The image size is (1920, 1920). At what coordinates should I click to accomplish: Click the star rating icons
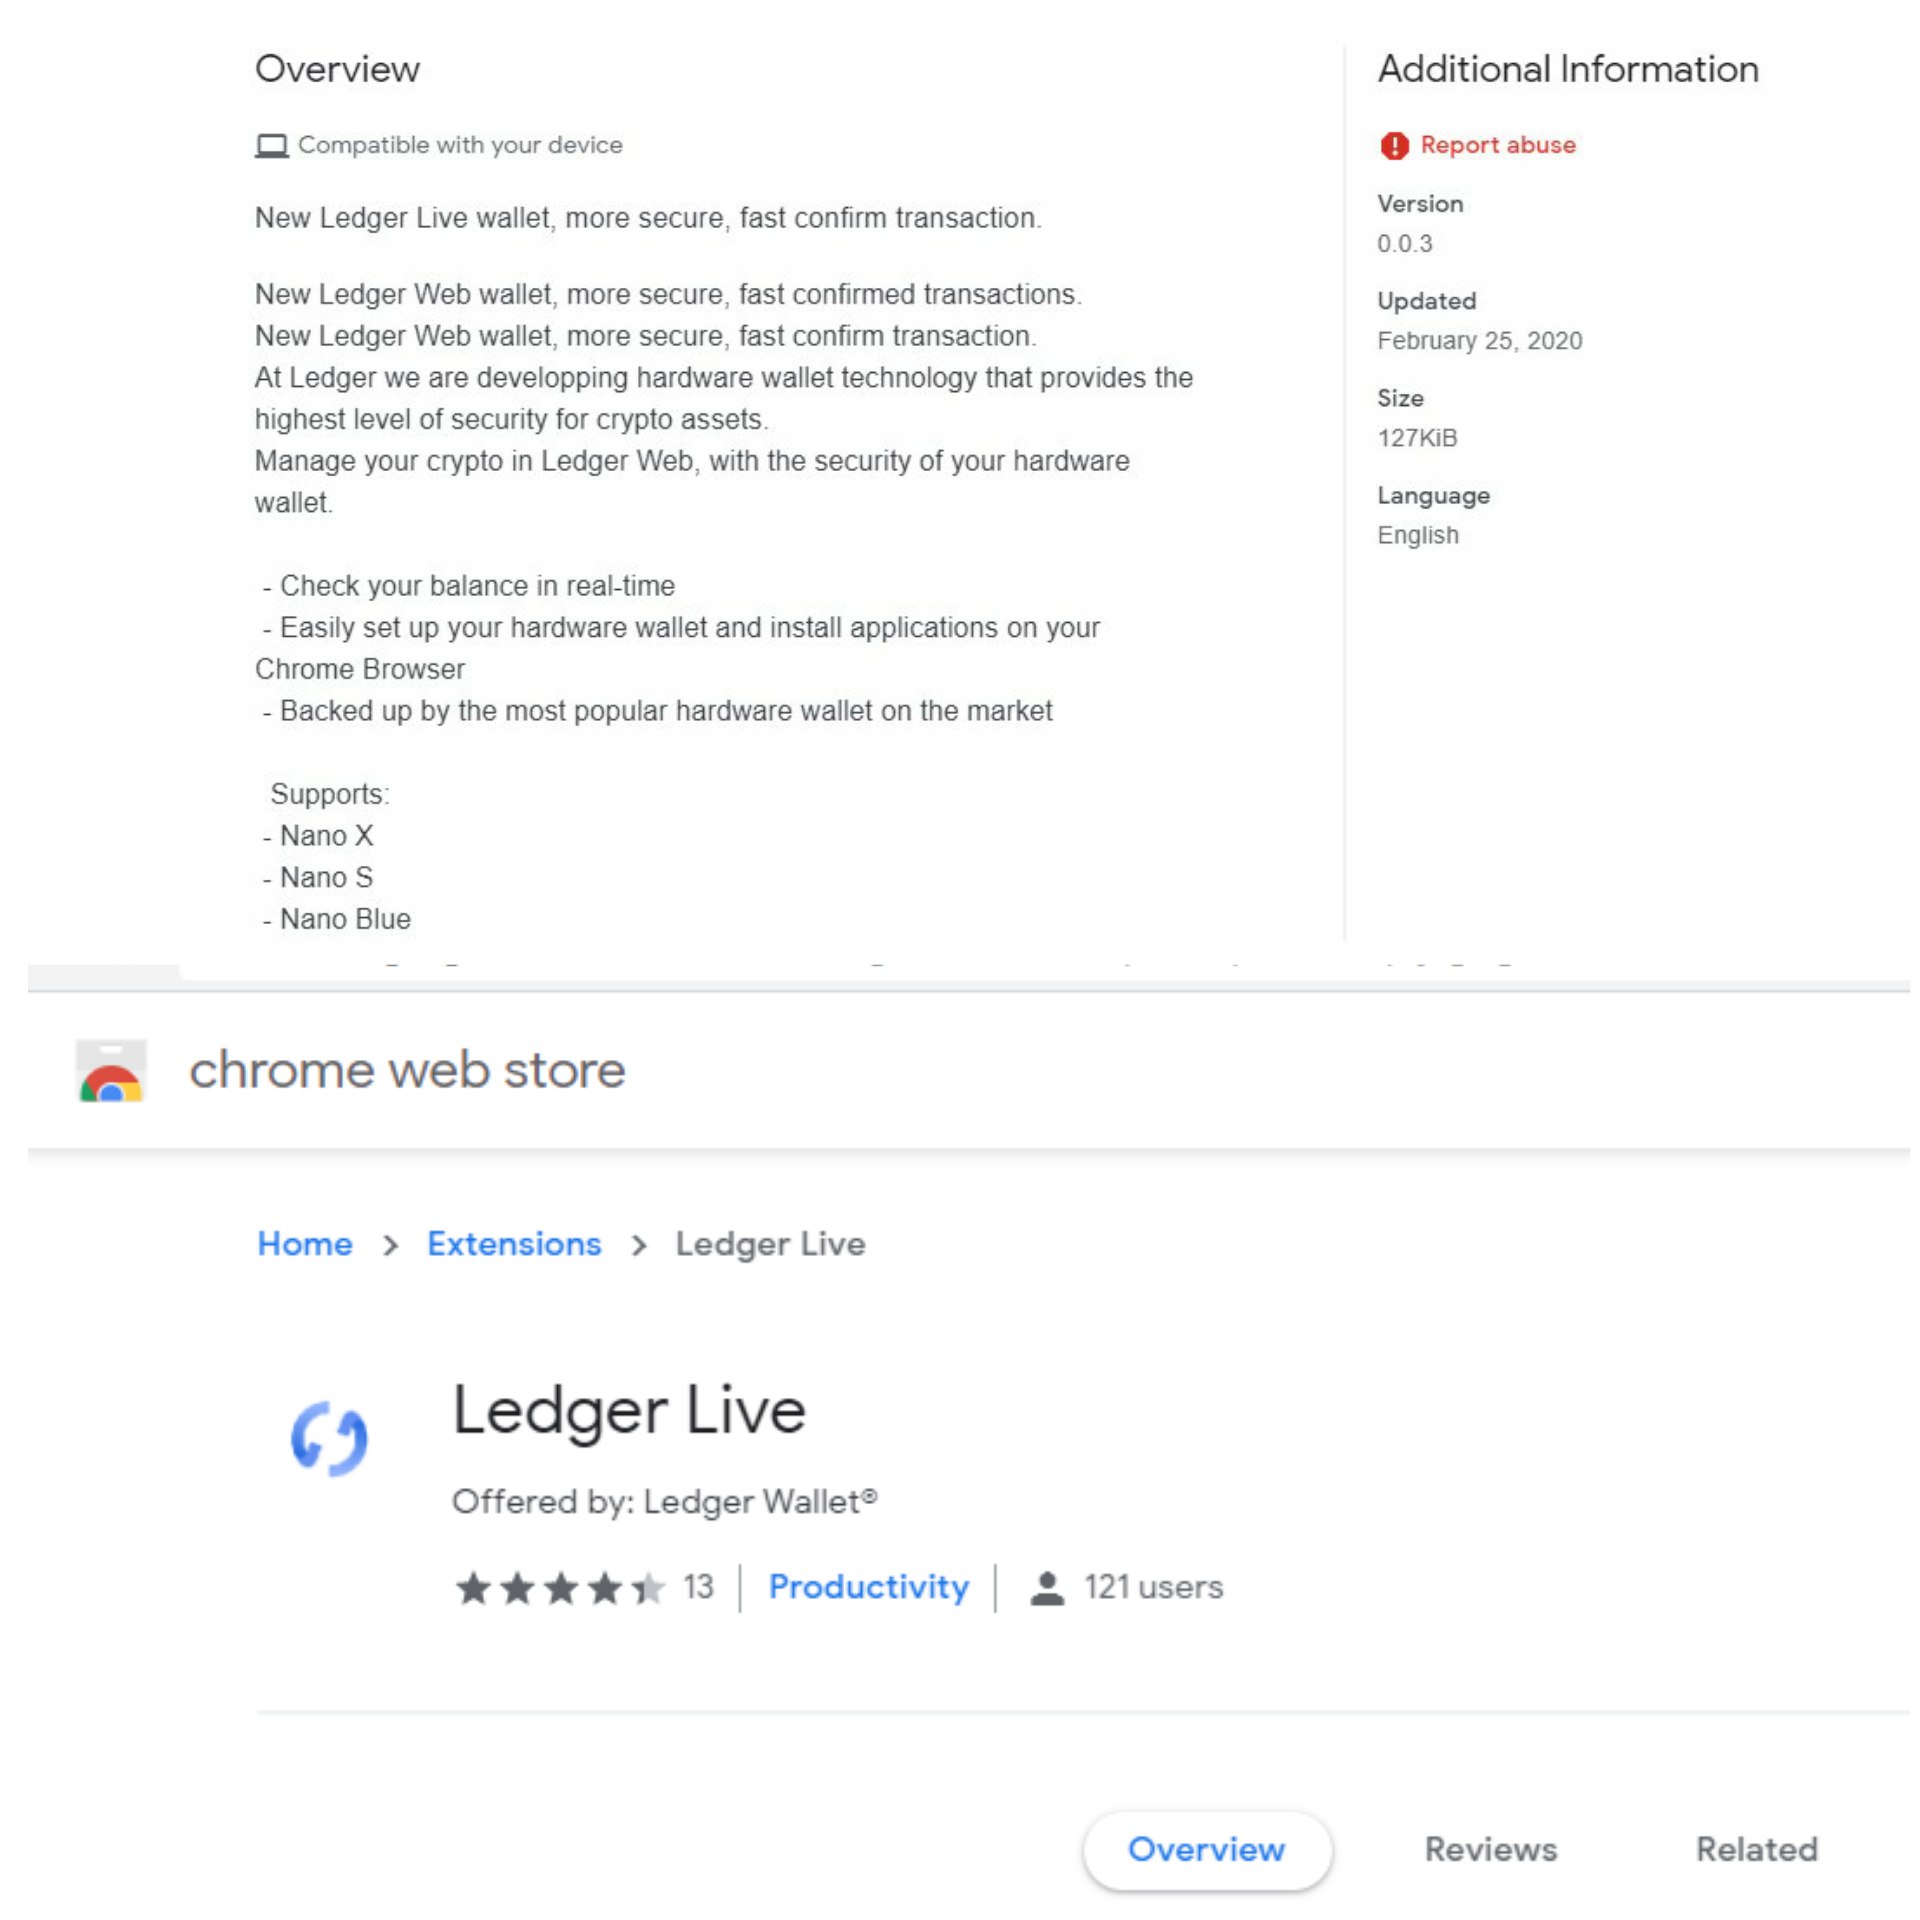[560, 1587]
